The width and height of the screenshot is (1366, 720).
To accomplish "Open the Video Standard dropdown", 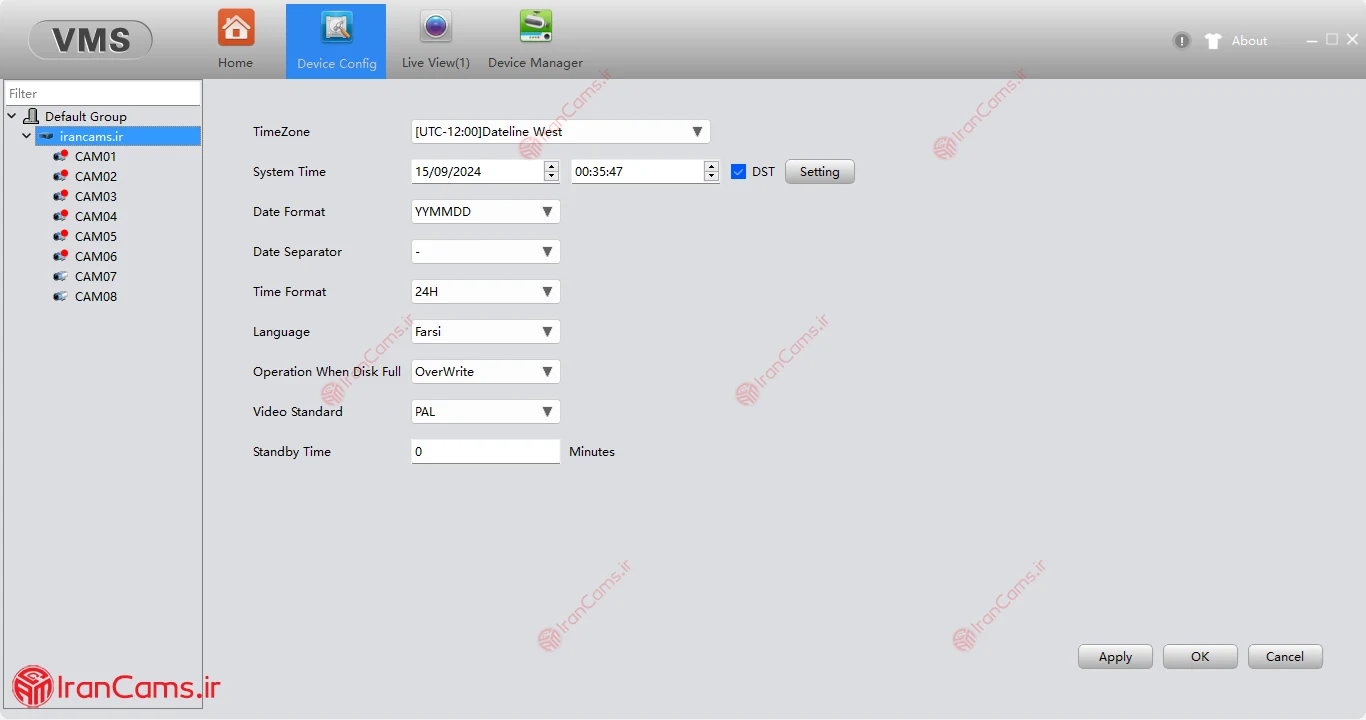I will click(x=486, y=412).
